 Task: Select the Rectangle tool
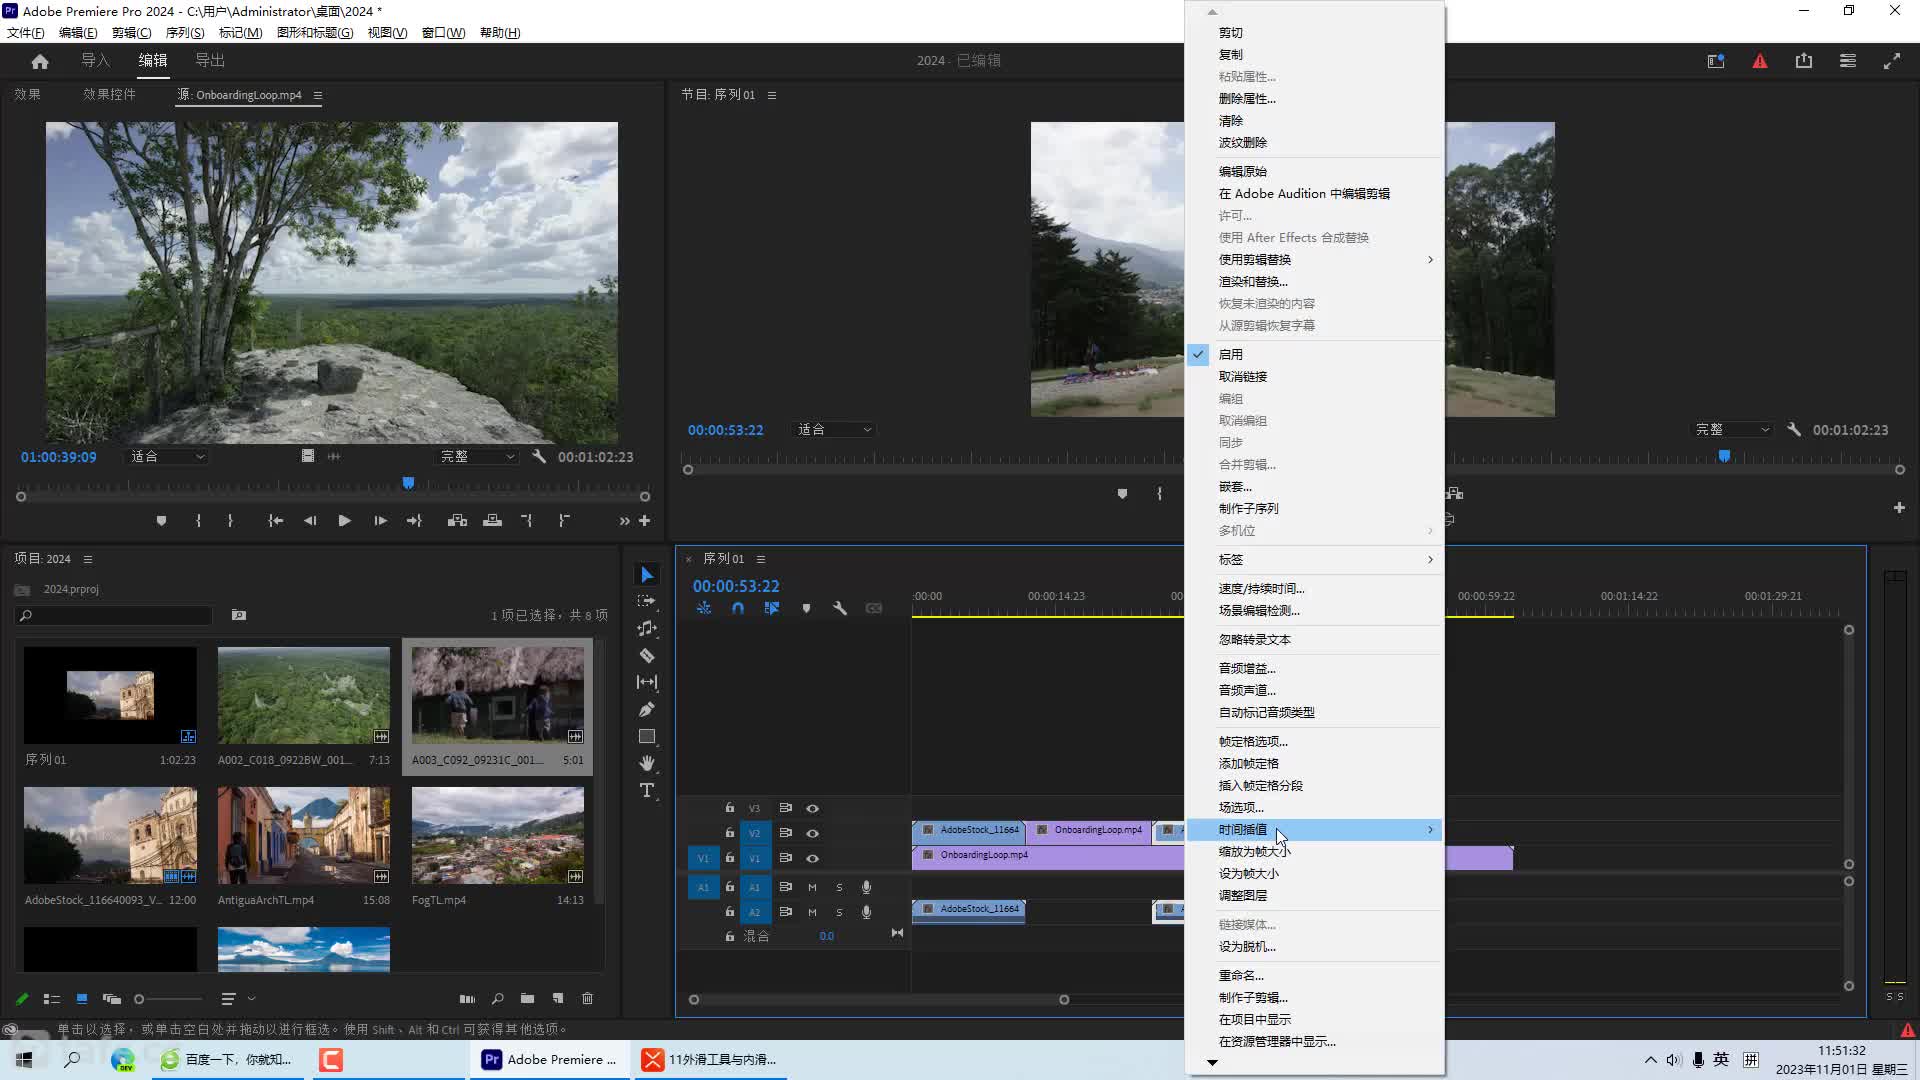click(646, 736)
